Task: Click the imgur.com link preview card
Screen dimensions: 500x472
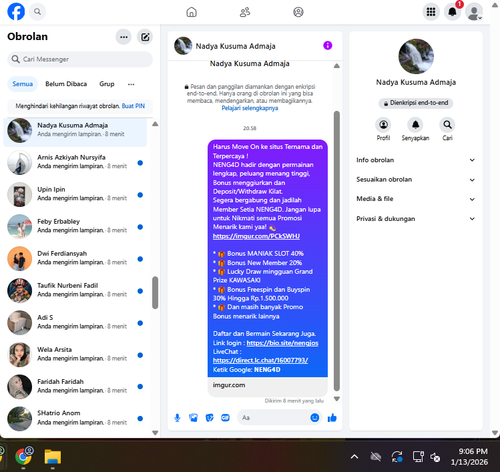Action: 268,386
